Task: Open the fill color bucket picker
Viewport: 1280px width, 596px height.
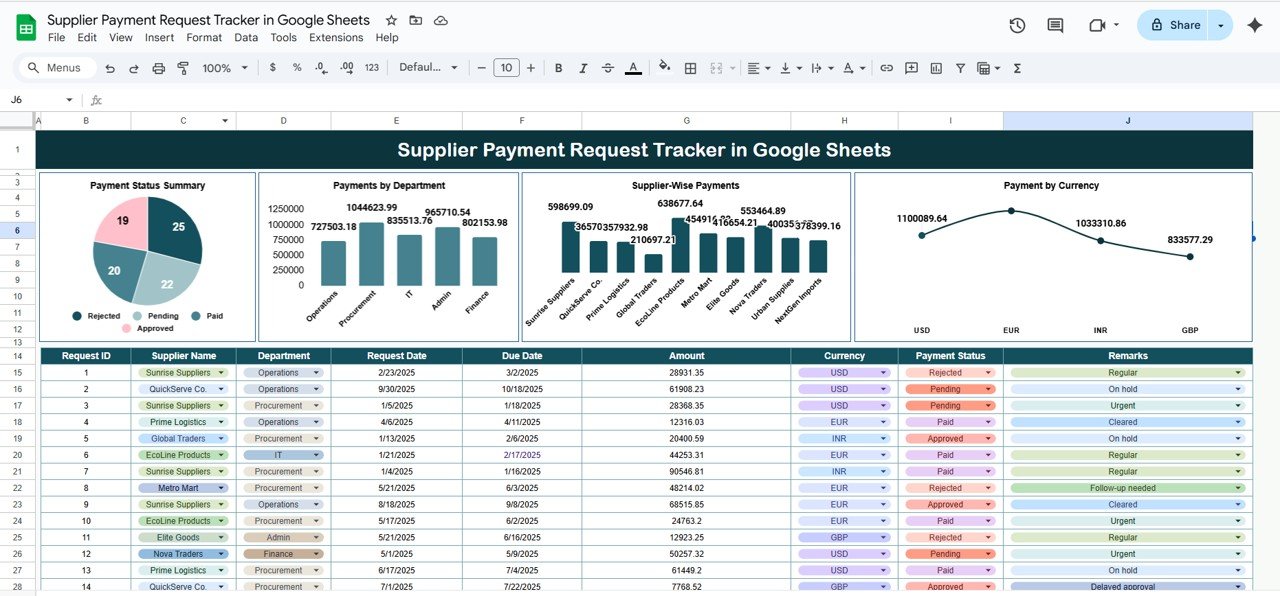Action: pyautogui.click(x=664, y=68)
